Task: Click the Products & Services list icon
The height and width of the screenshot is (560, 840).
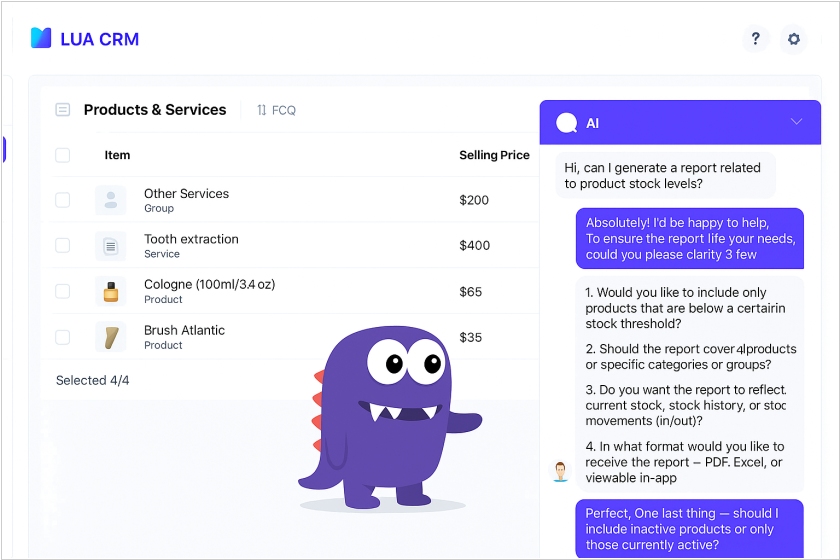Action: pos(63,110)
